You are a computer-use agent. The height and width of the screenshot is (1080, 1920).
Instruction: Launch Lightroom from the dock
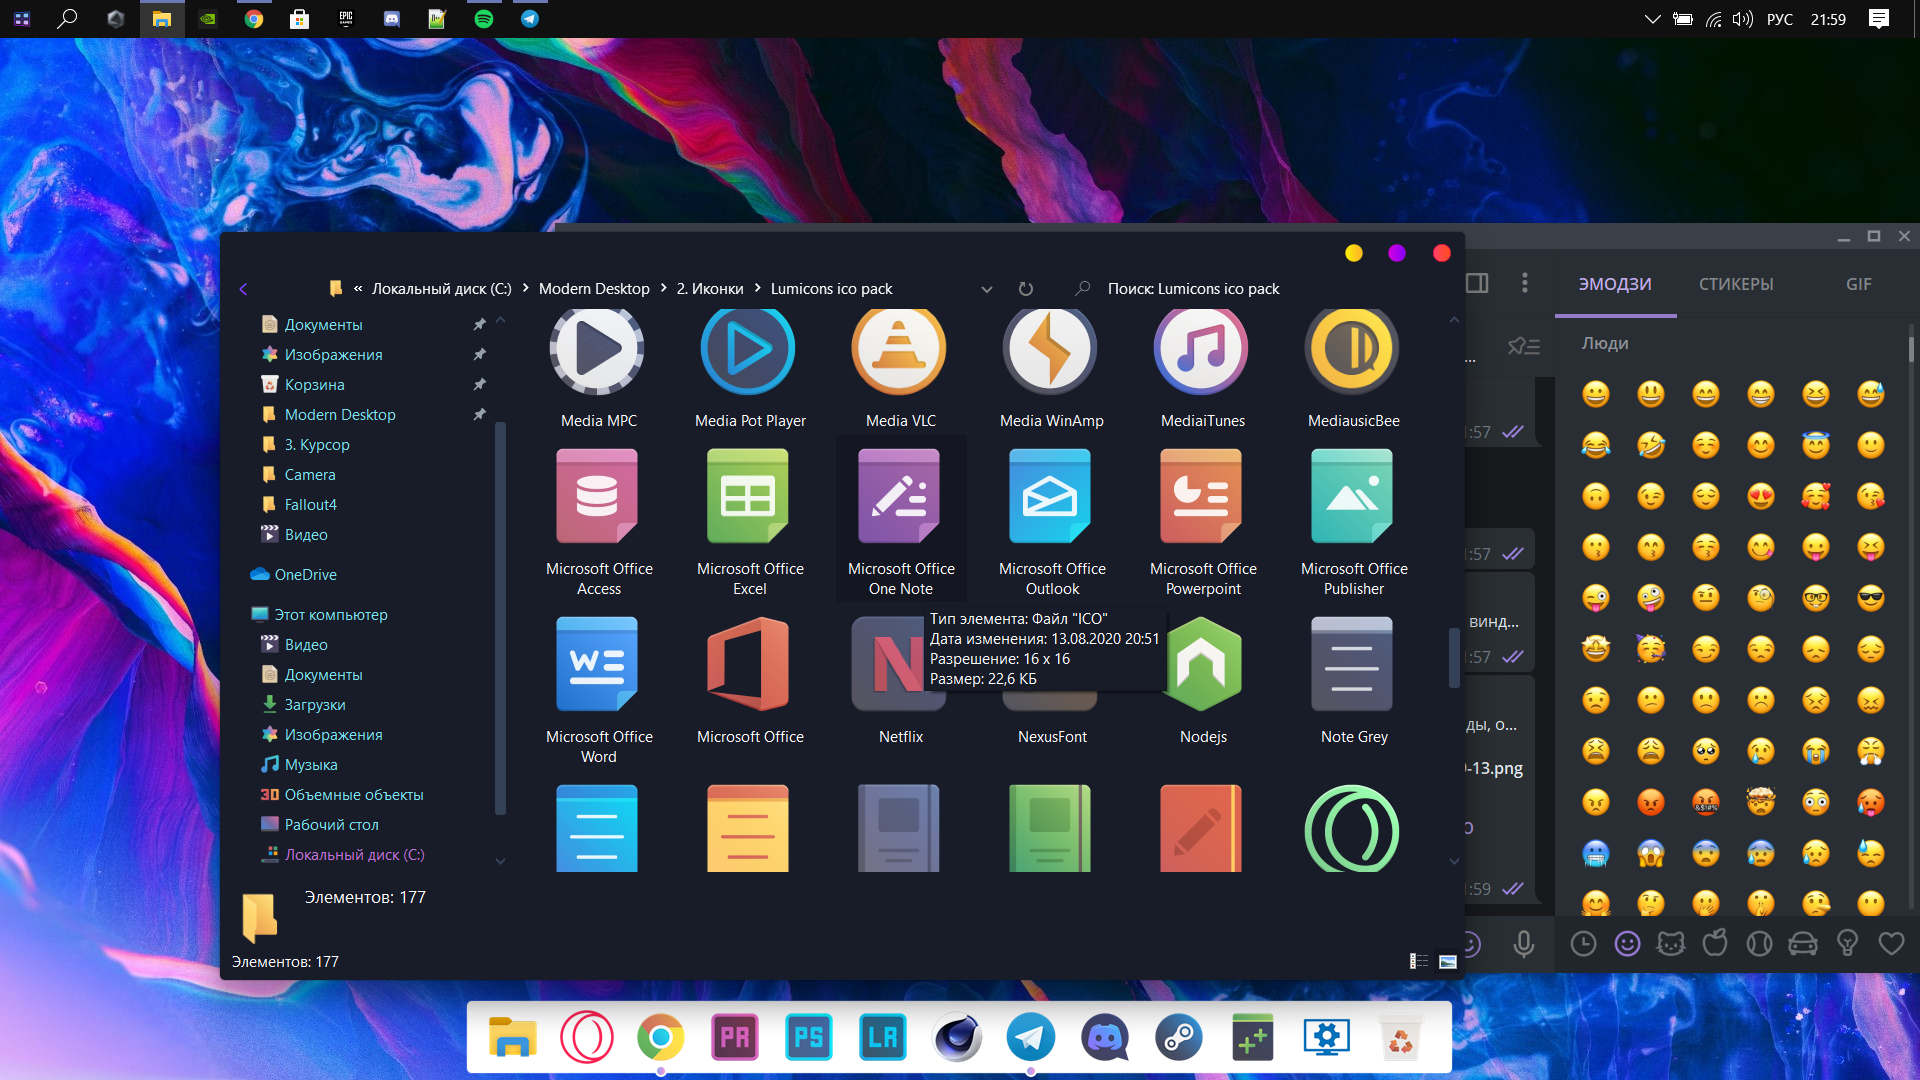(x=882, y=1037)
